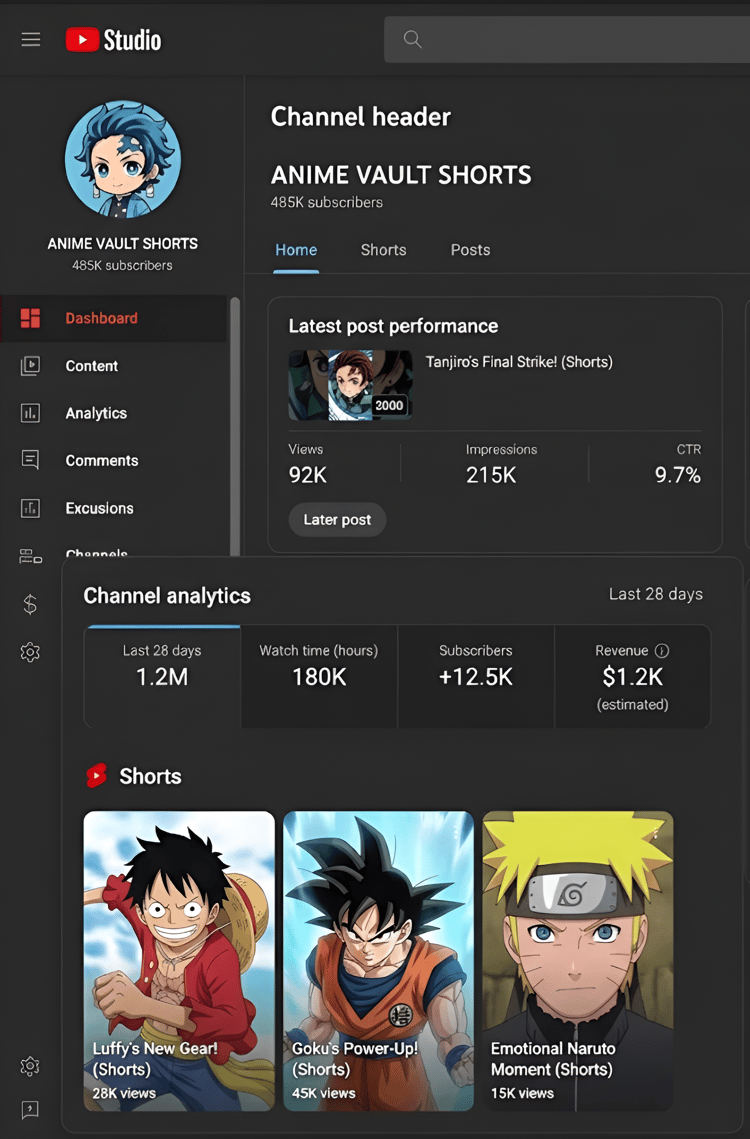Click the Channels sidebar icon
This screenshot has height=1139, width=750.
tap(31, 556)
